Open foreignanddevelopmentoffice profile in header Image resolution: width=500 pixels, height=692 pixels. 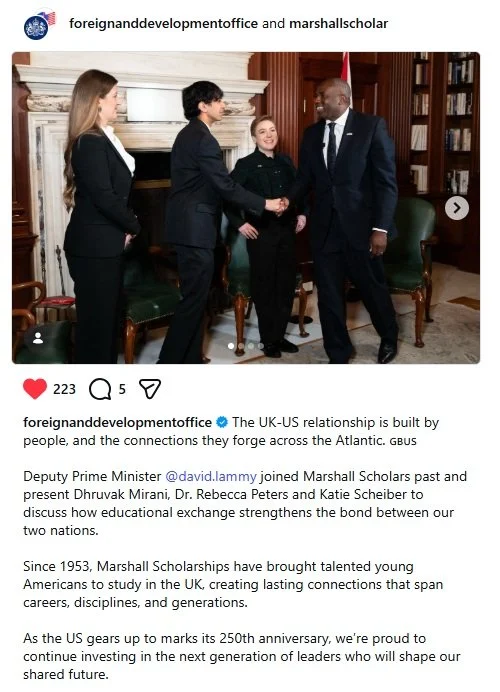163,23
